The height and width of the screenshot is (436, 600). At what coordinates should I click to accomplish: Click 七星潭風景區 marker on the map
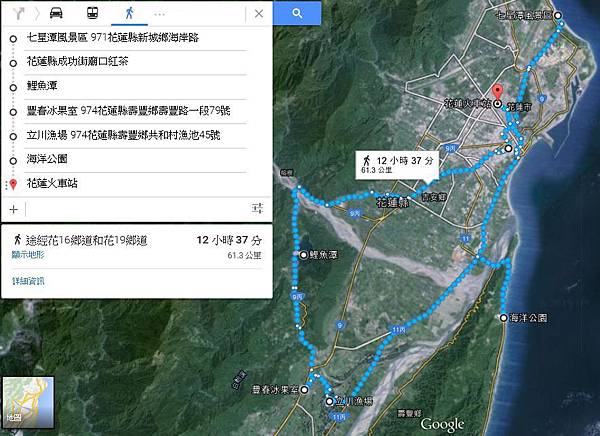click(558, 15)
